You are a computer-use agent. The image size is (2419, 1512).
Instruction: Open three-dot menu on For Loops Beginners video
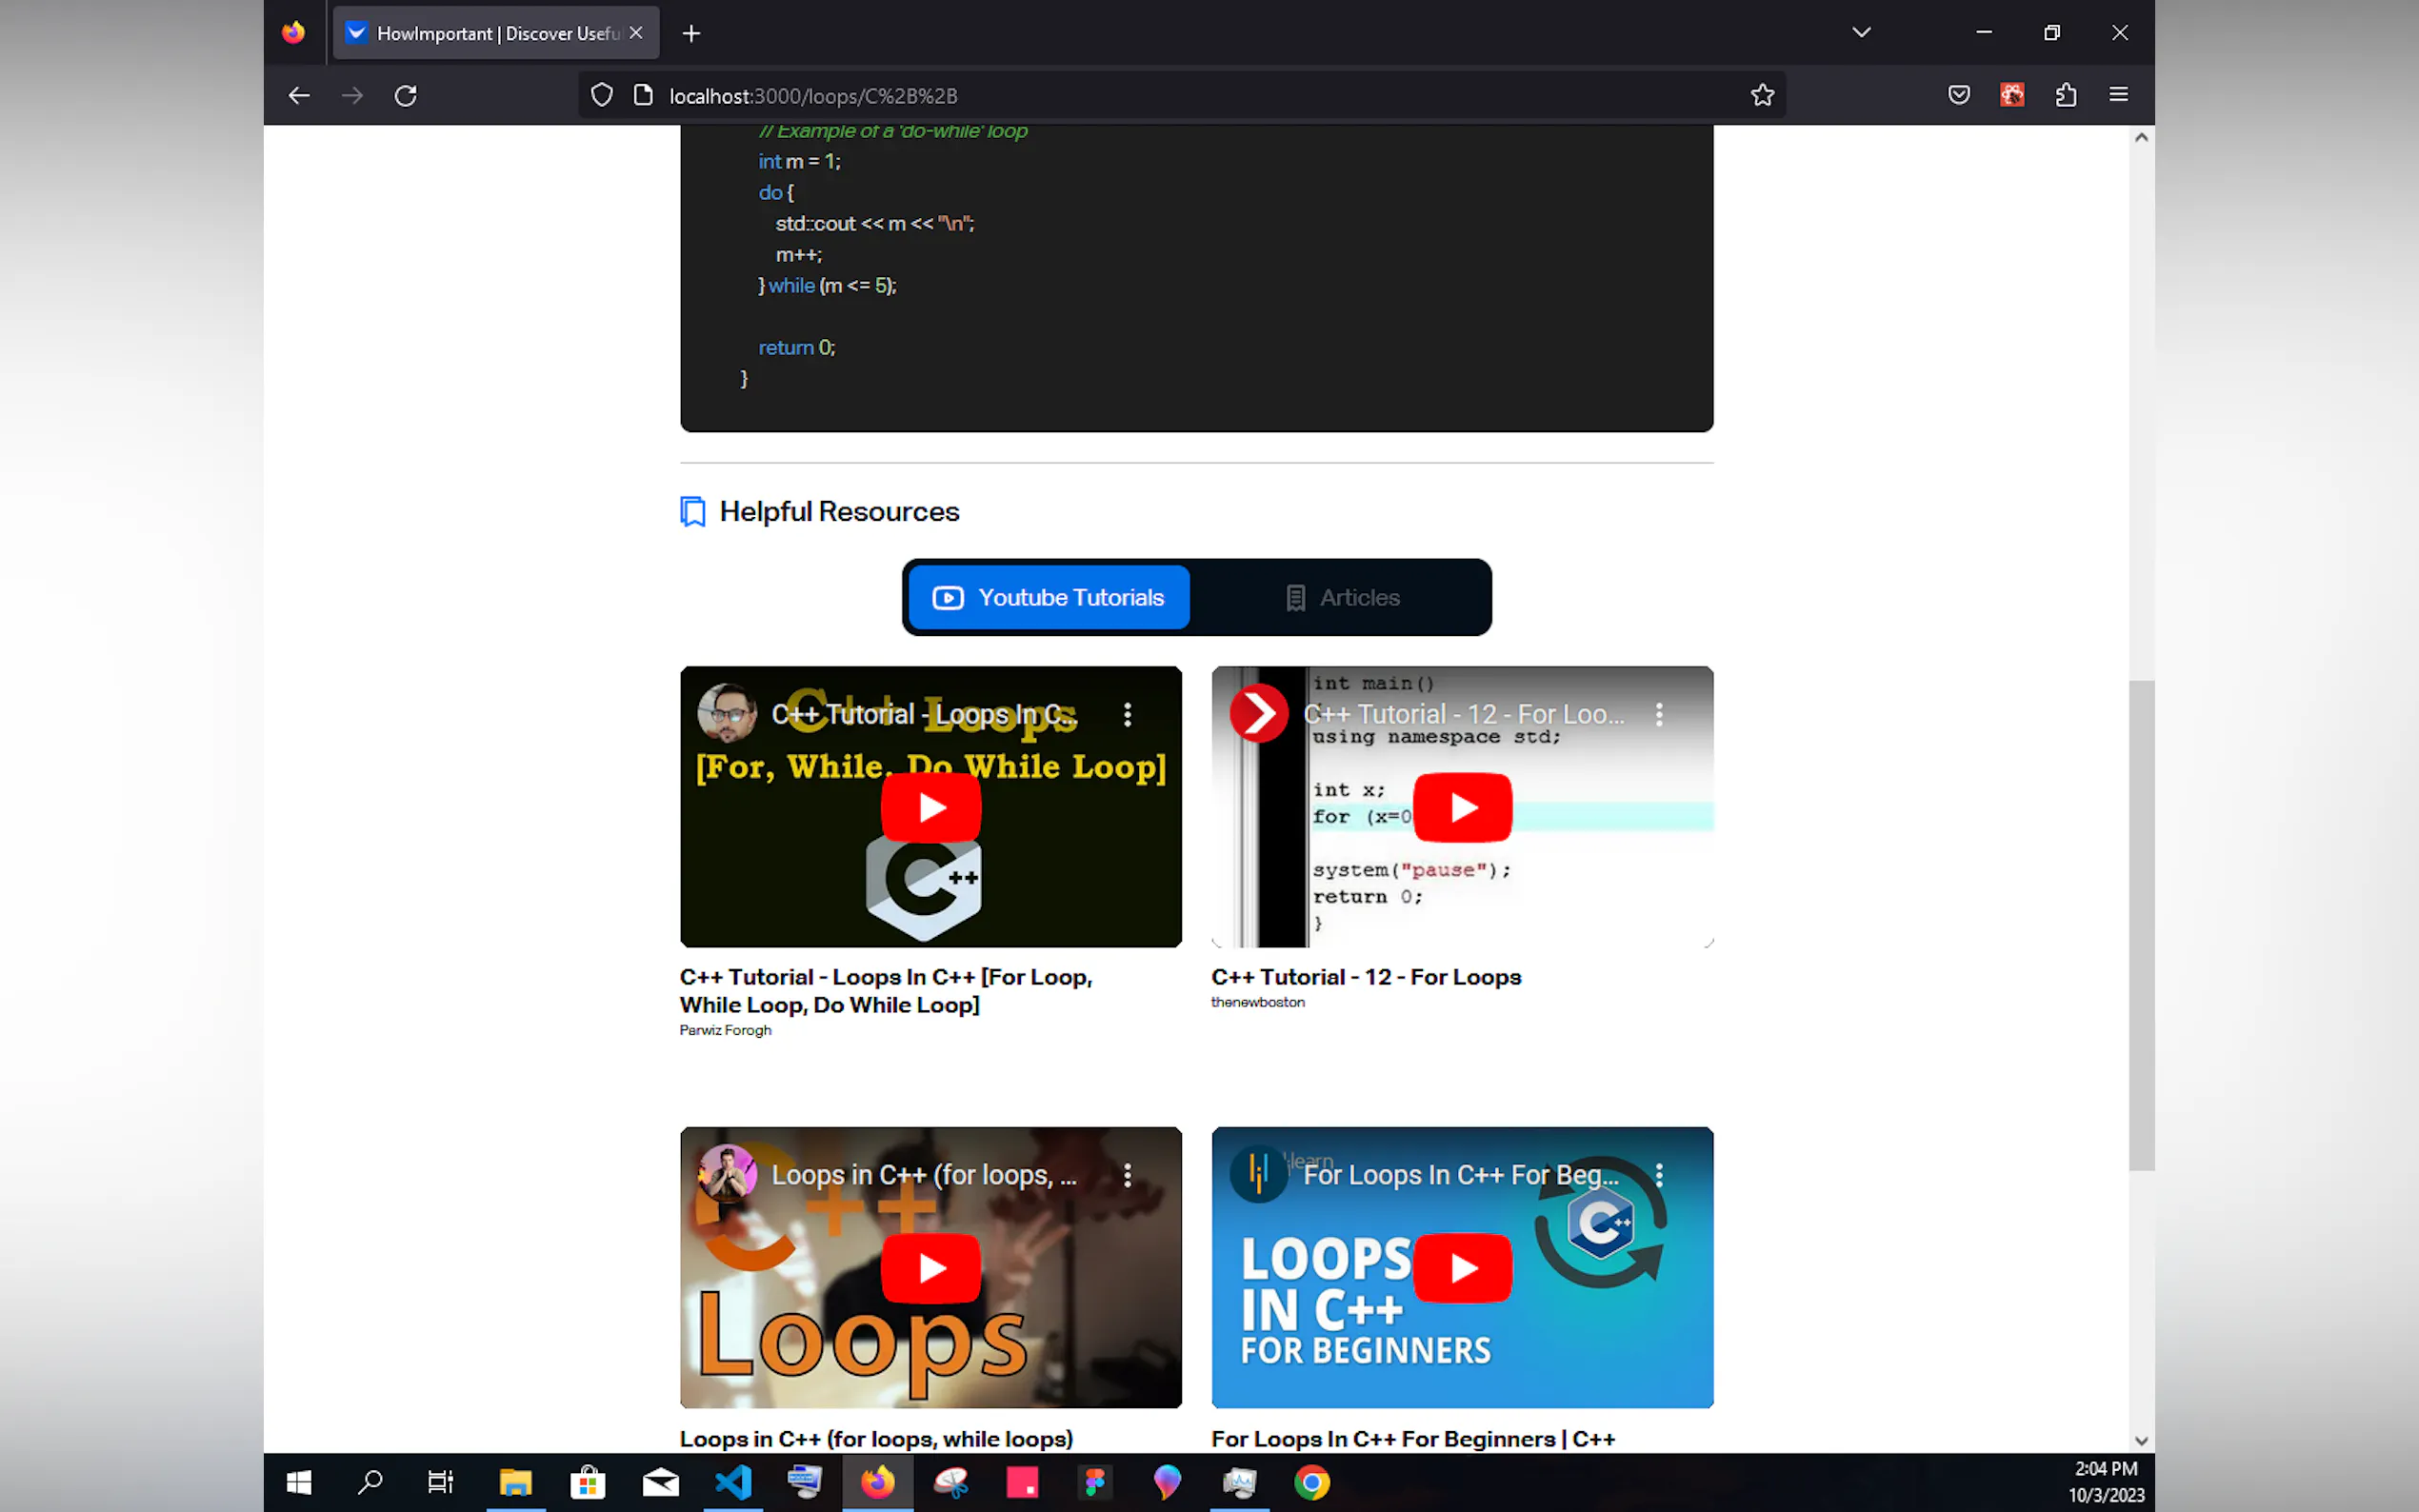[1659, 1175]
